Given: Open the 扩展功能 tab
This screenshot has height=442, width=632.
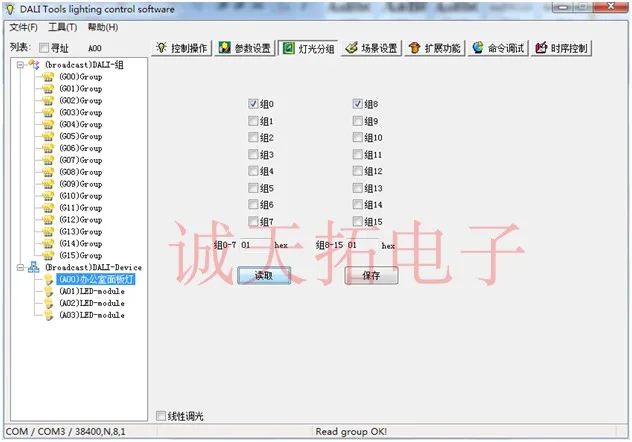Looking at the screenshot, I should [x=435, y=48].
